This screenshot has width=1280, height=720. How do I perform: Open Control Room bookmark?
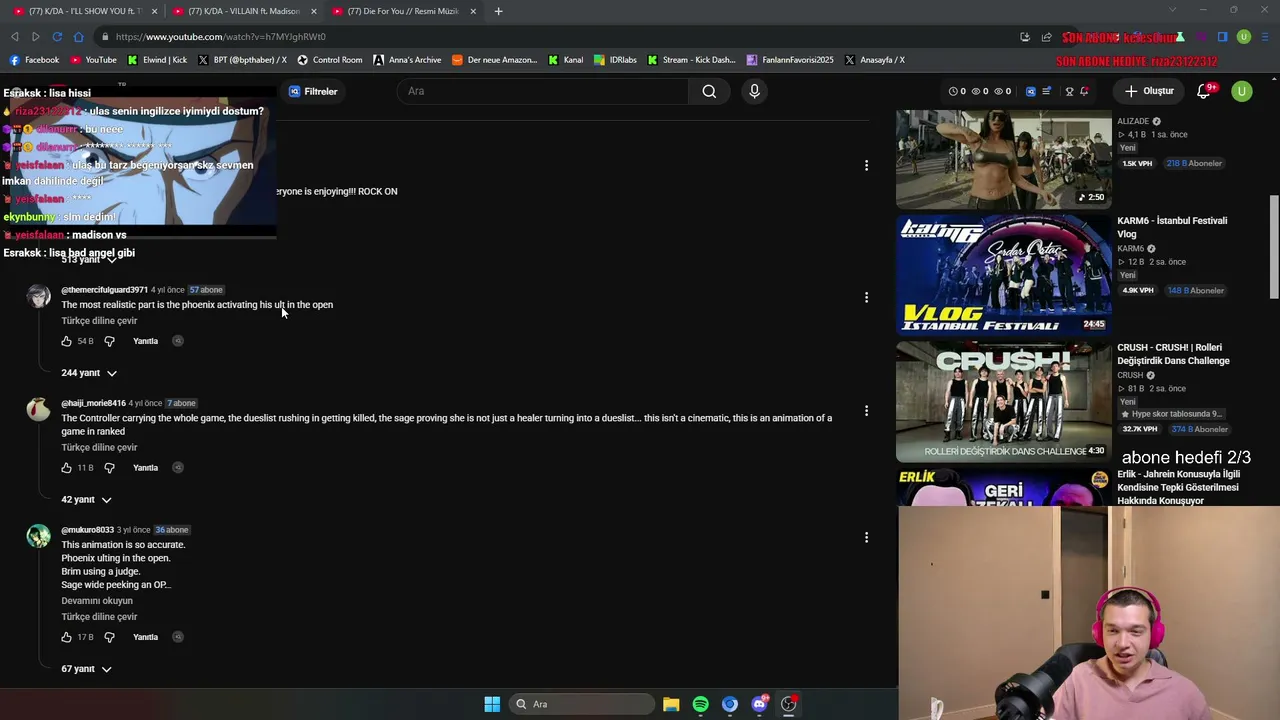pyautogui.click(x=330, y=60)
